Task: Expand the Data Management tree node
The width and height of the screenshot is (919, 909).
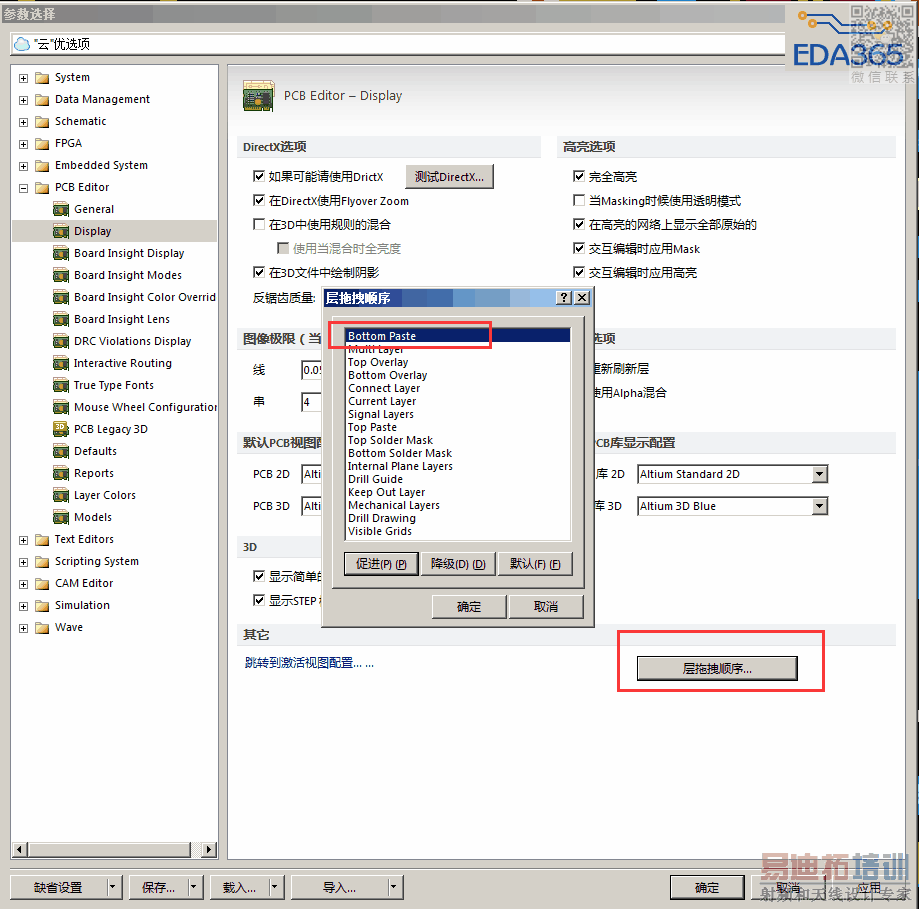Action: click(23, 100)
